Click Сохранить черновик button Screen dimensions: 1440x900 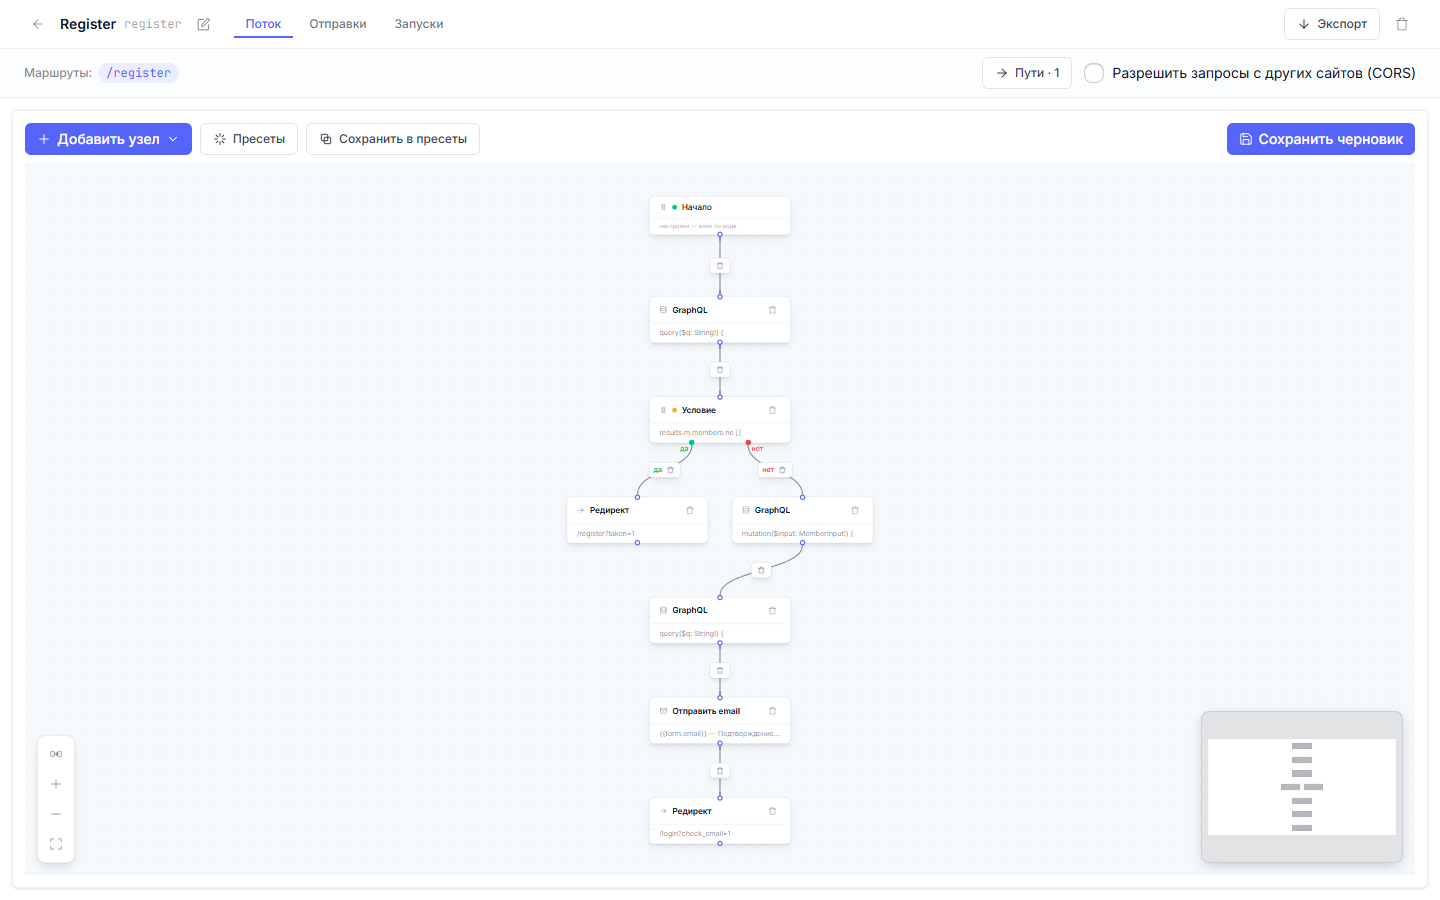pyautogui.click(x=1321, y=139)
